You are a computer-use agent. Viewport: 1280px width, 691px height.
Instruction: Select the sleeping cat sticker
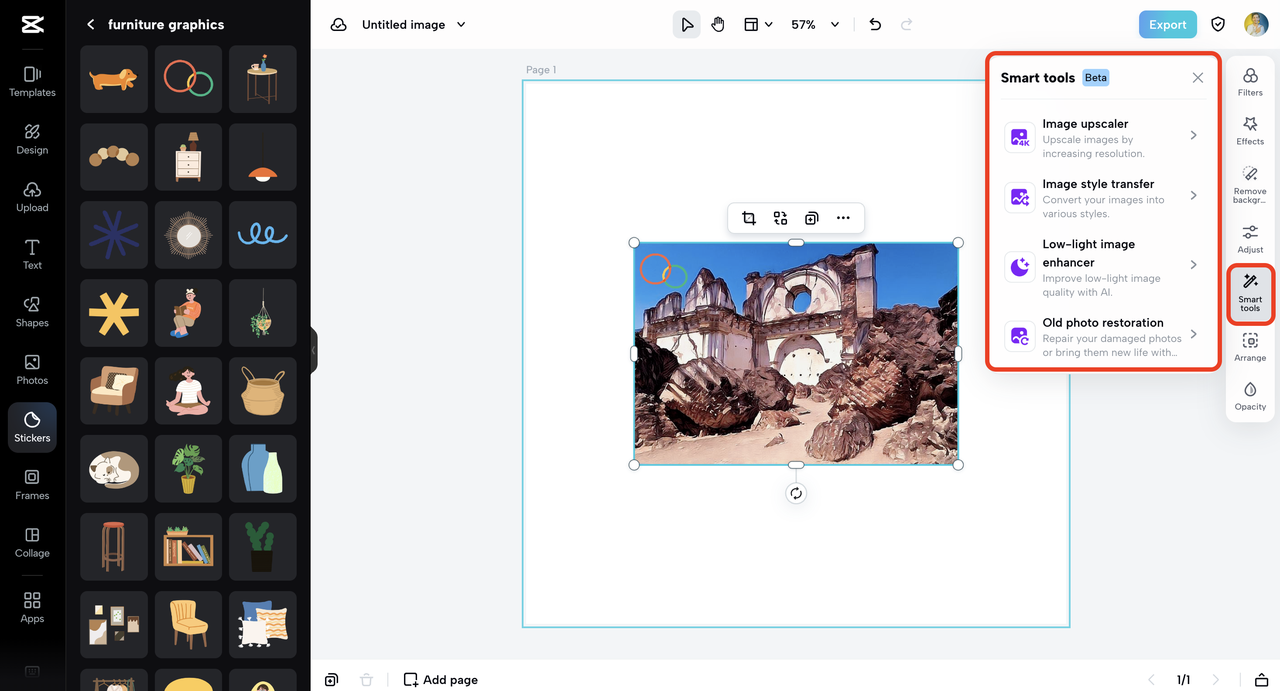coord(114,469)
